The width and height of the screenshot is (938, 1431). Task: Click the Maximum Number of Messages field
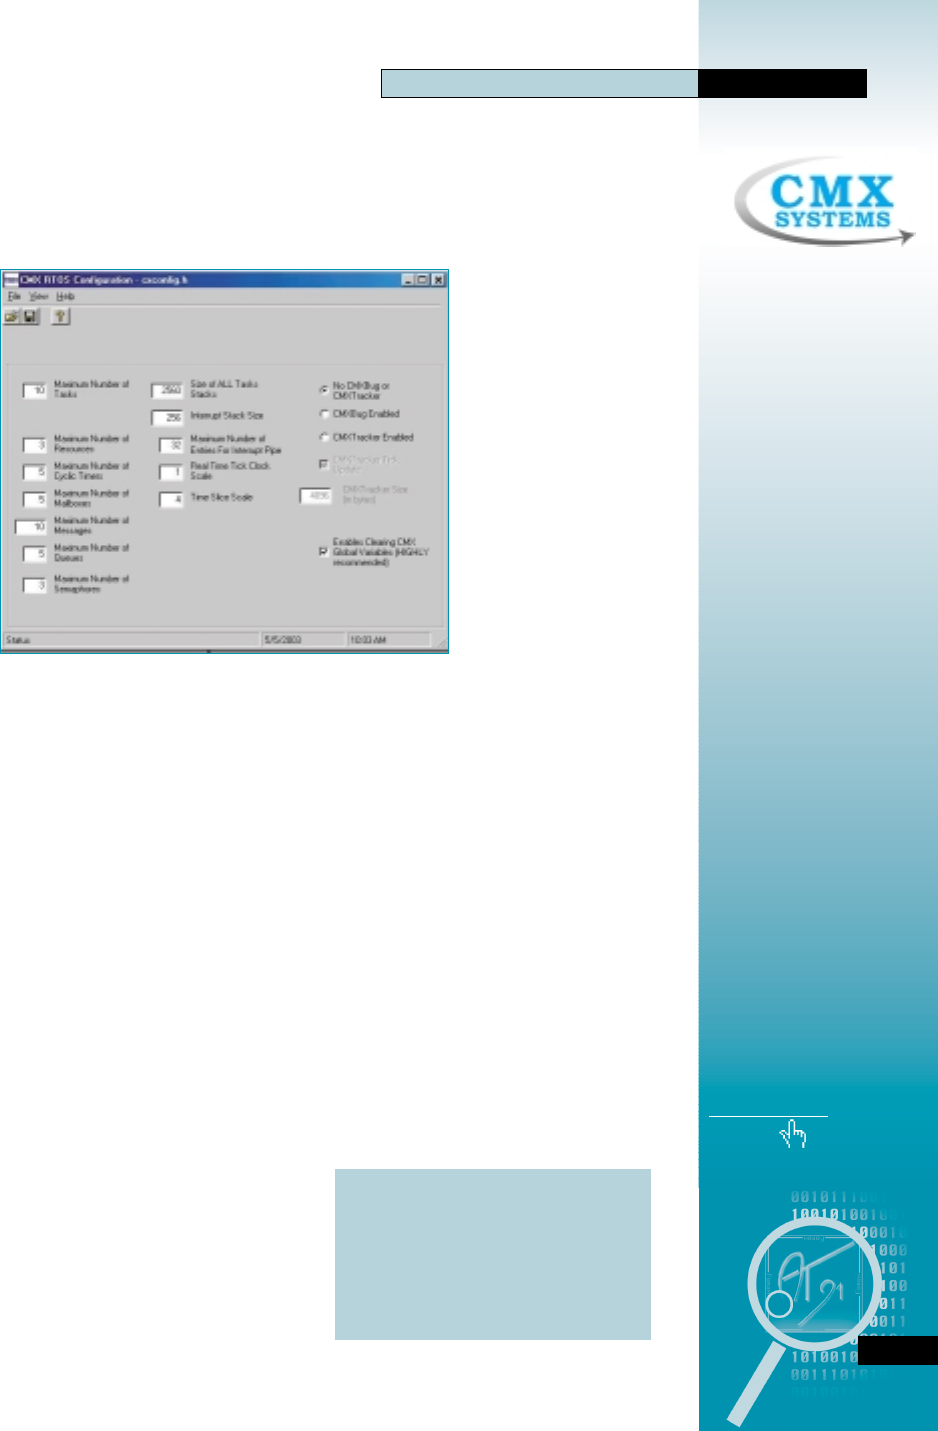coord(31,526)
